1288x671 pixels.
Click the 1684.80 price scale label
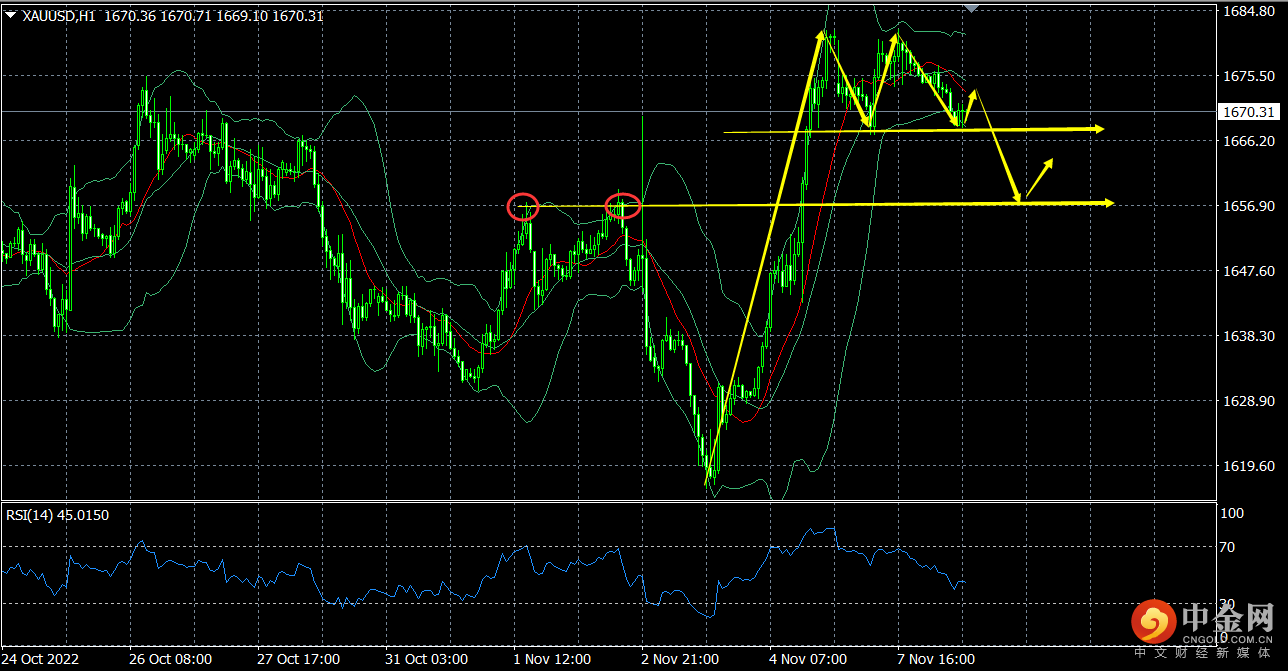click(x=1248, y=12)
